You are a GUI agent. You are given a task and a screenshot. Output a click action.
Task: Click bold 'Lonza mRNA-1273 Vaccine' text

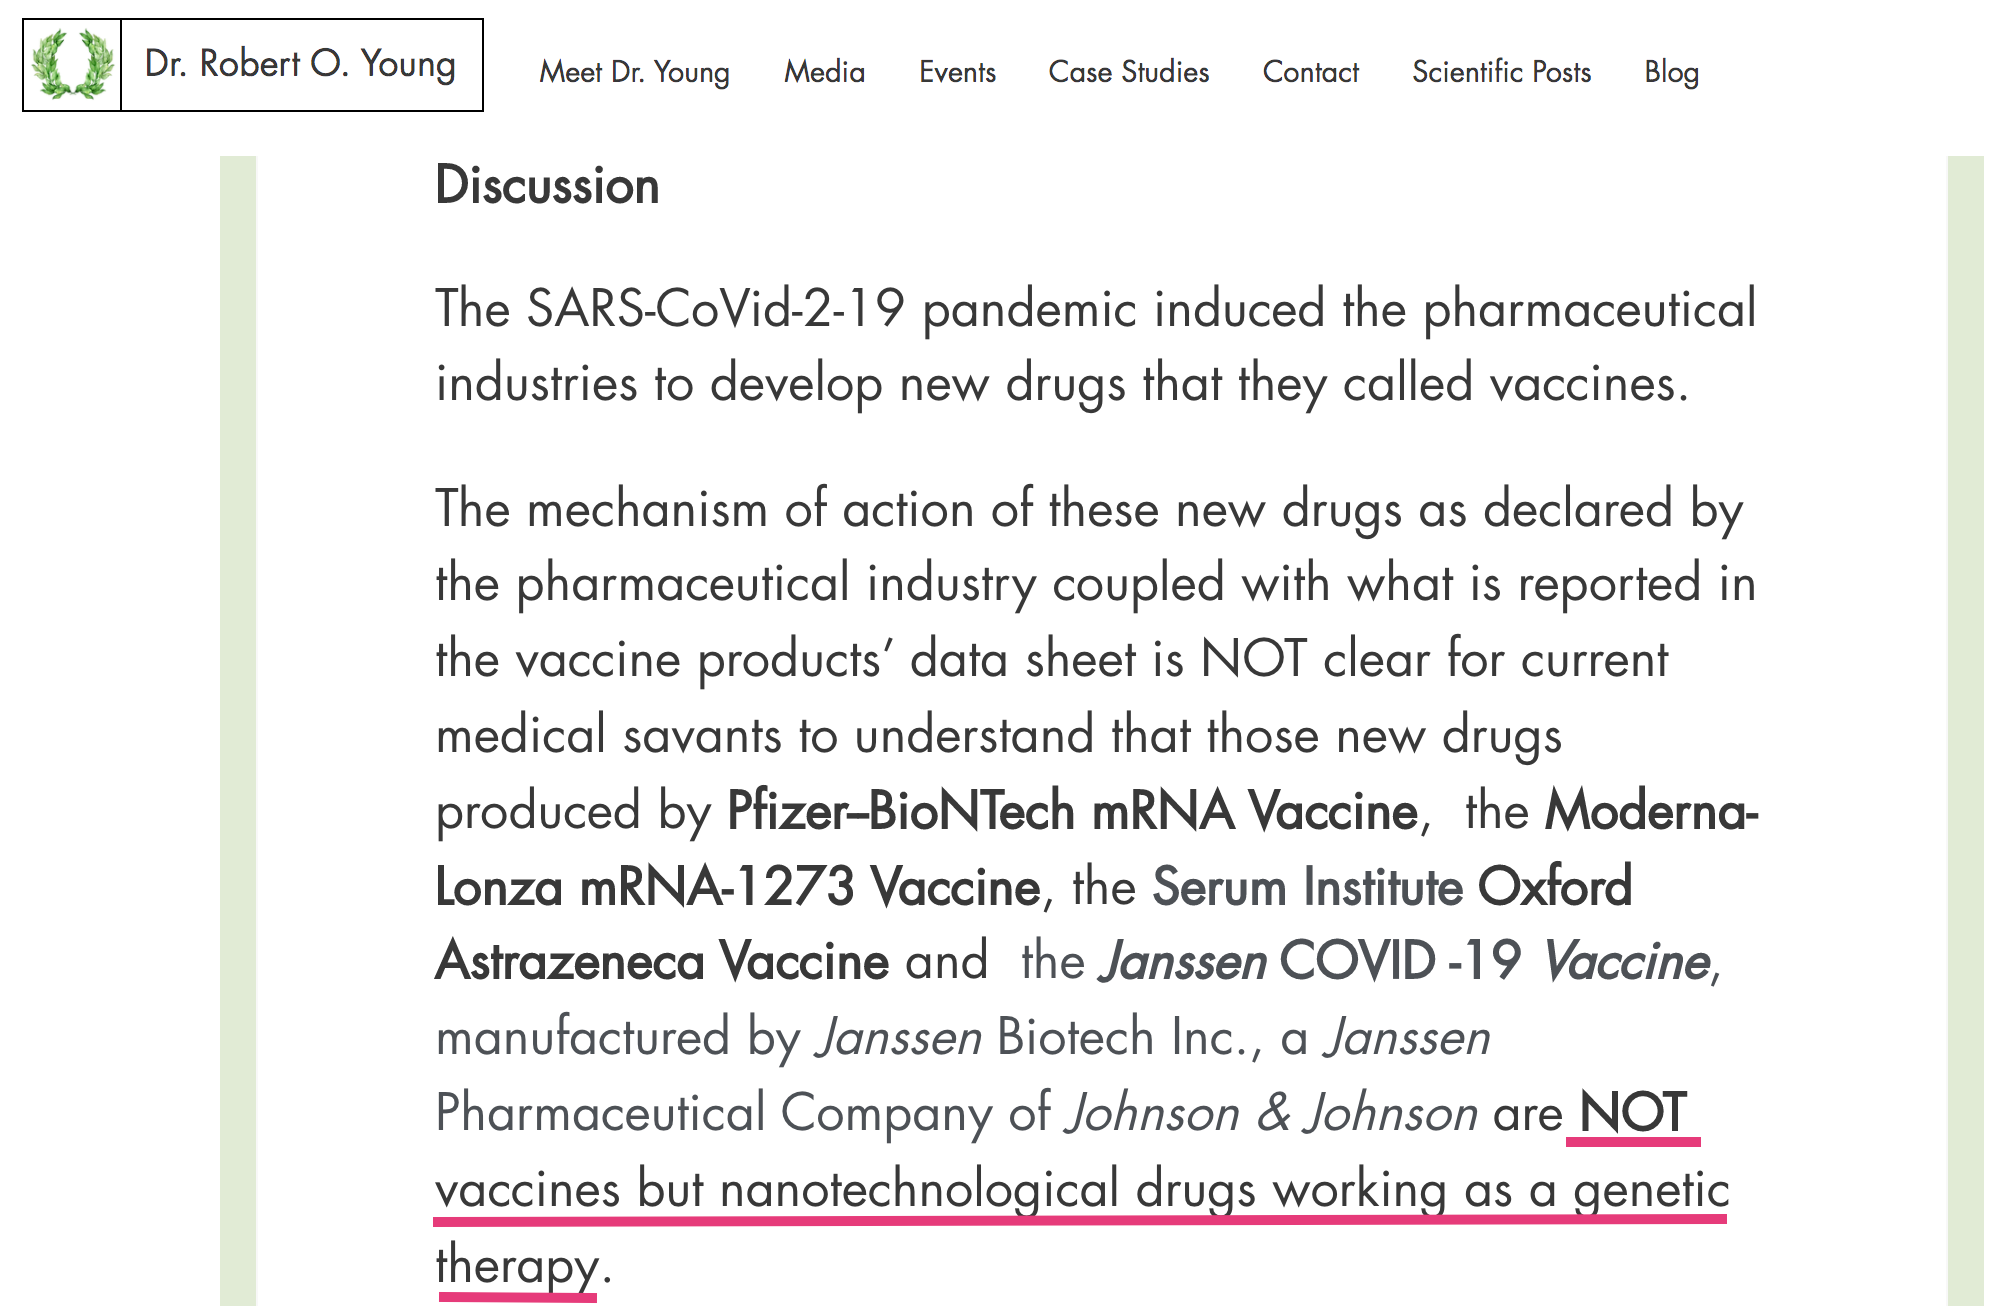(738, 887)
